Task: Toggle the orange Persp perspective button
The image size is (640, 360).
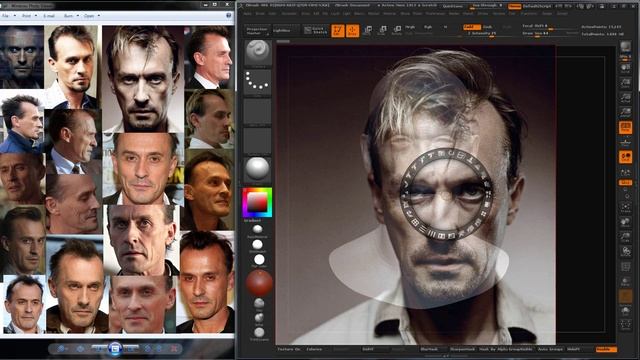Action: (625, 128)
